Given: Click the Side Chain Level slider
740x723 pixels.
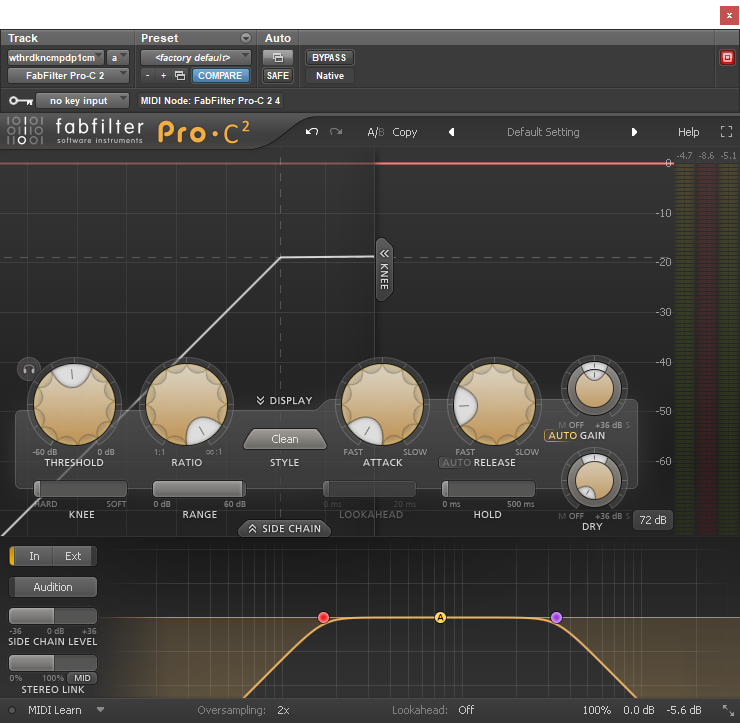Looking at the screenshot, I should tap(53, 616).
